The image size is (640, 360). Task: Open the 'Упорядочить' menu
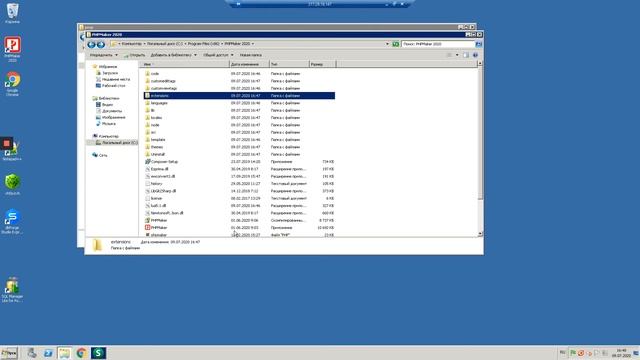(103, 55)
